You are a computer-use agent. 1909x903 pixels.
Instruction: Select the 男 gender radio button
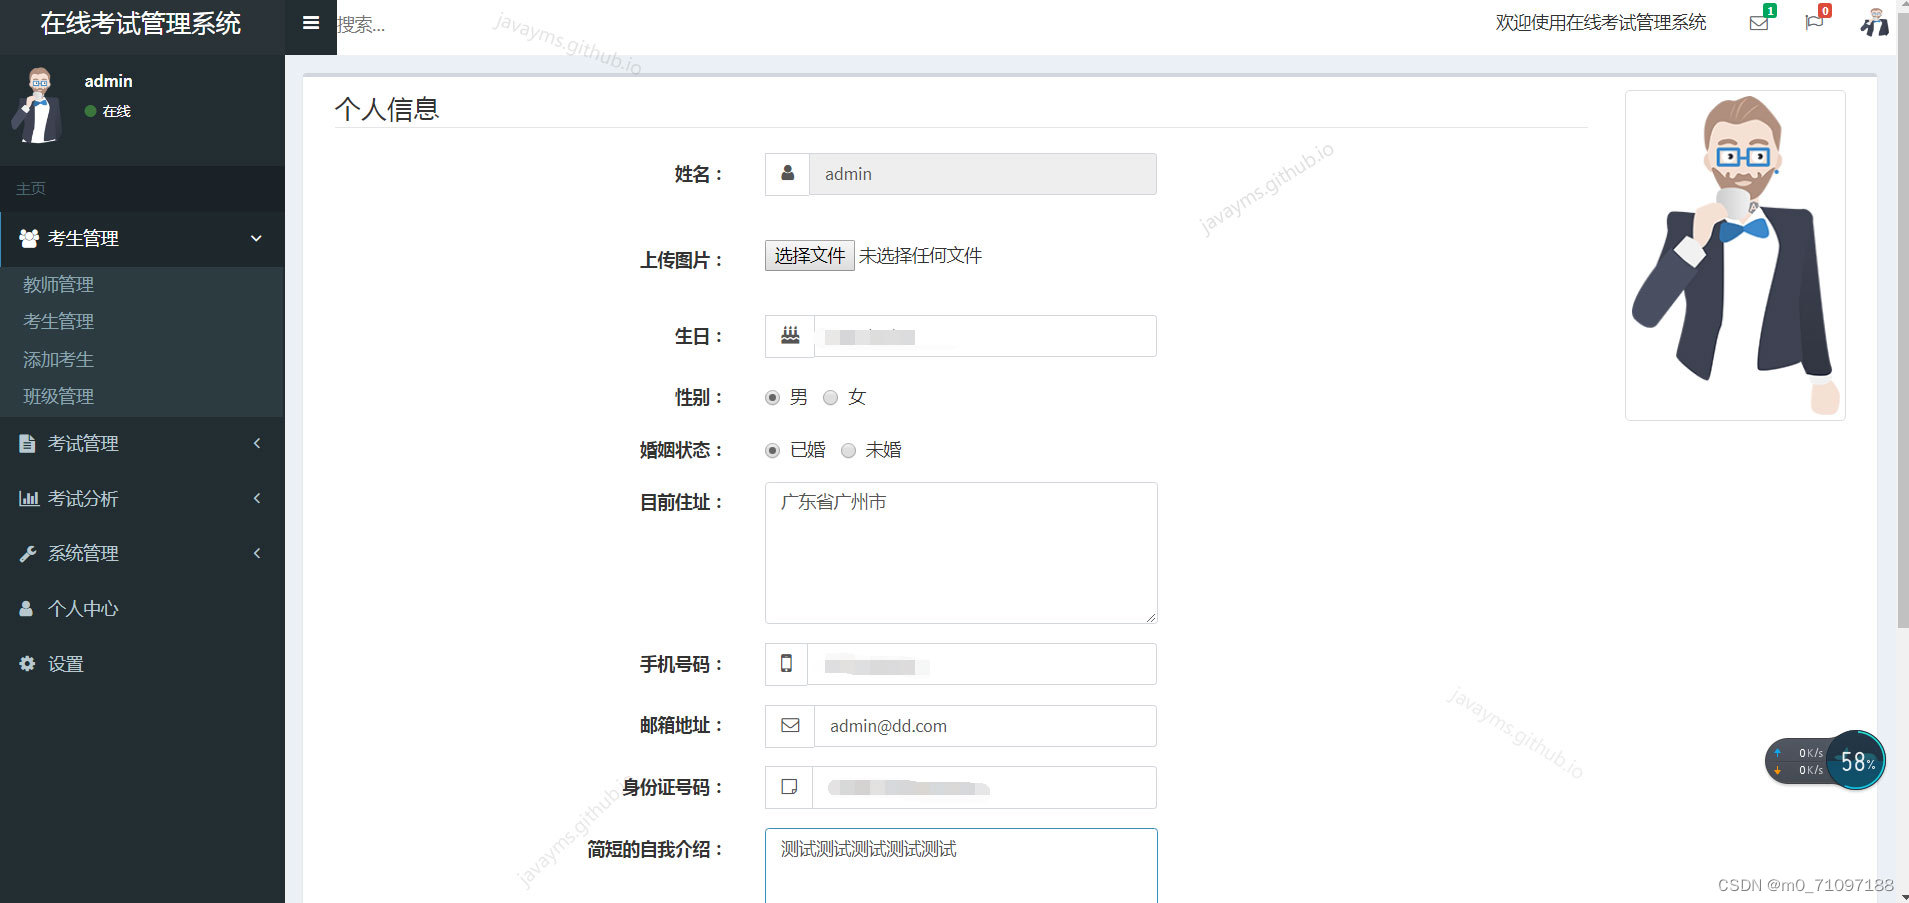771,397
